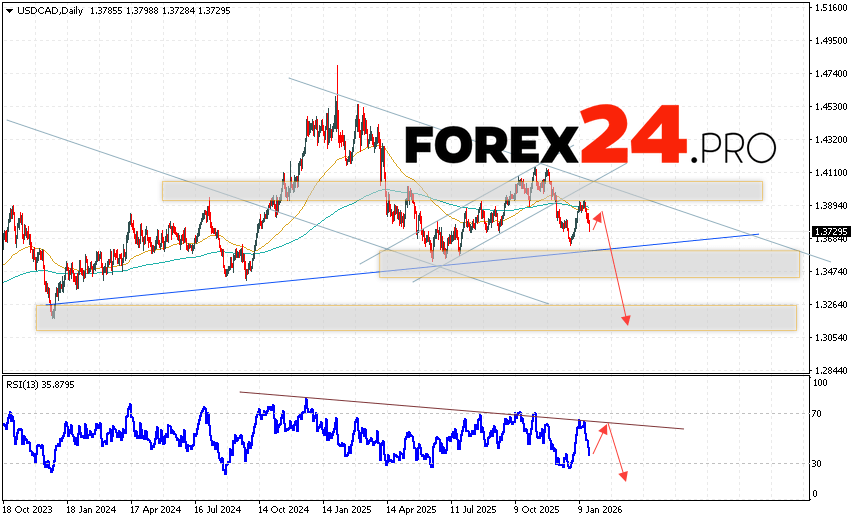Click the 1.30540 price axis label
This screenshot has width=855, height=521.
coord(831,338)
